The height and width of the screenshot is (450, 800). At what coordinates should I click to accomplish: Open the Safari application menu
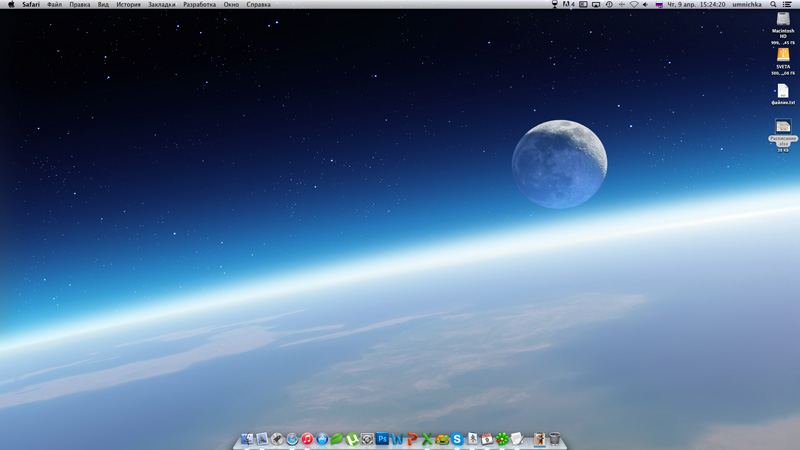point(31,5)
